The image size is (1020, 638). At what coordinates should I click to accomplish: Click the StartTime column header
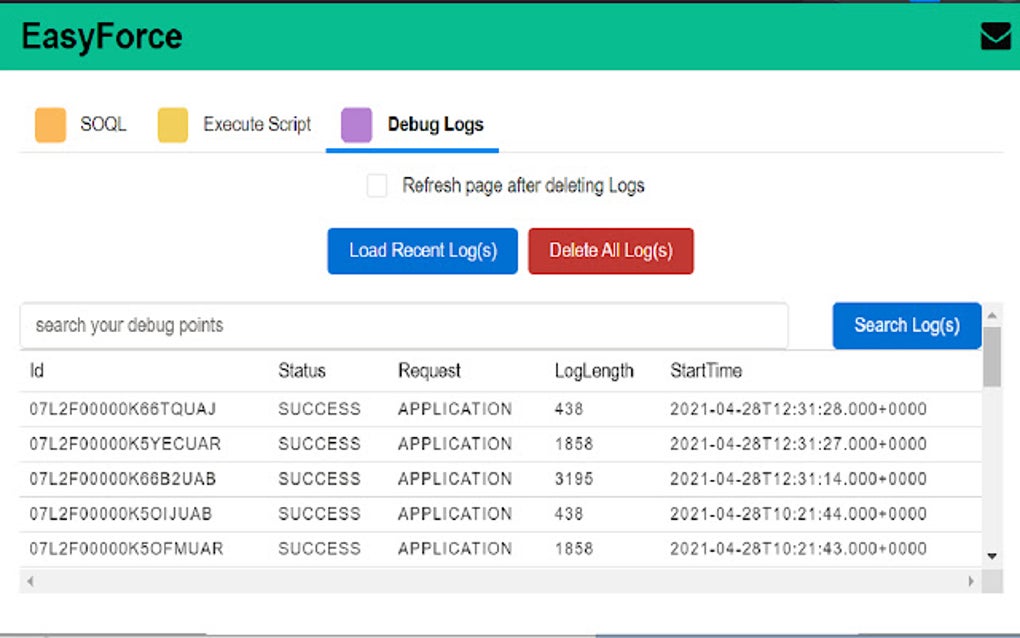pos(706,371)
